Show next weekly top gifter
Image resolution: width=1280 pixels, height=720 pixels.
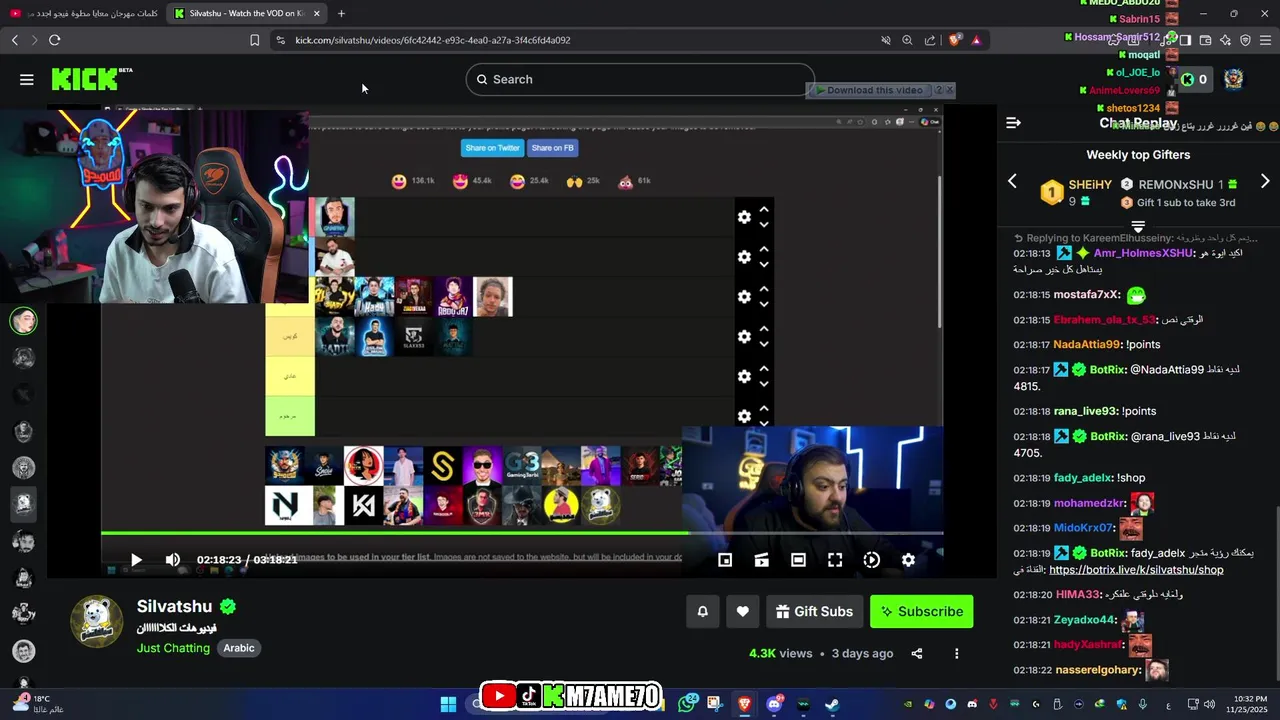1265,181
